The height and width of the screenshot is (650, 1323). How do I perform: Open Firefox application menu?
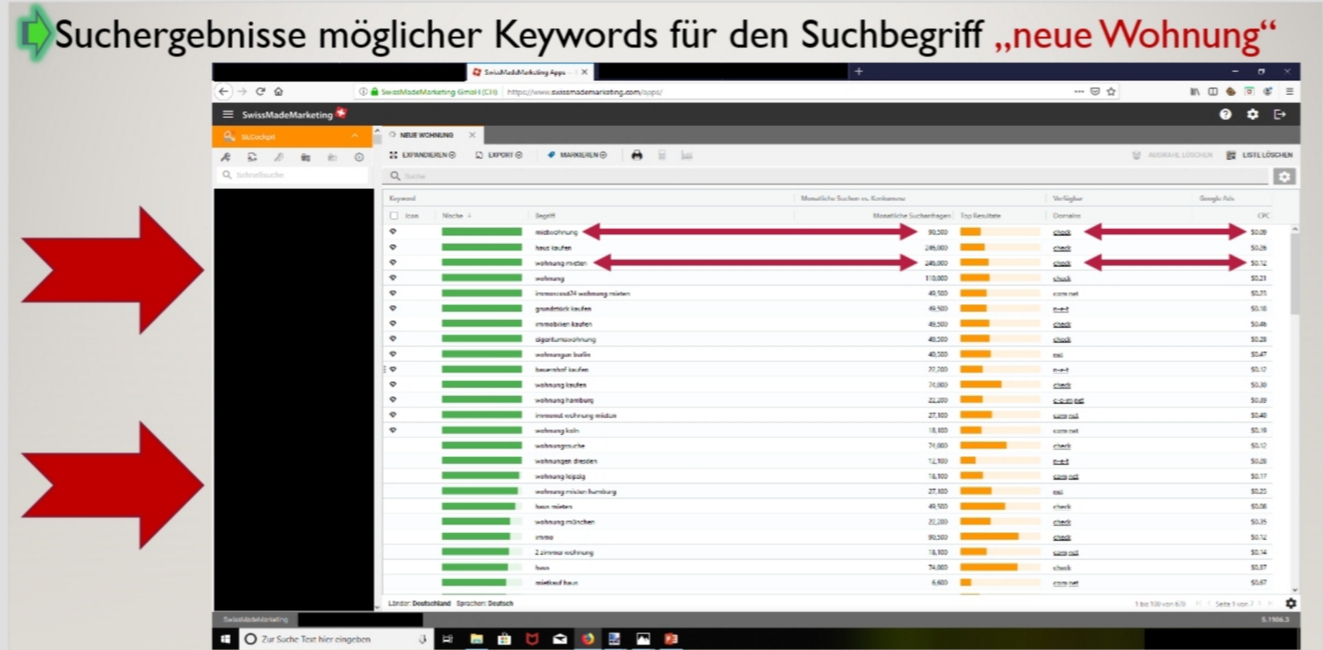[1290, 91]
